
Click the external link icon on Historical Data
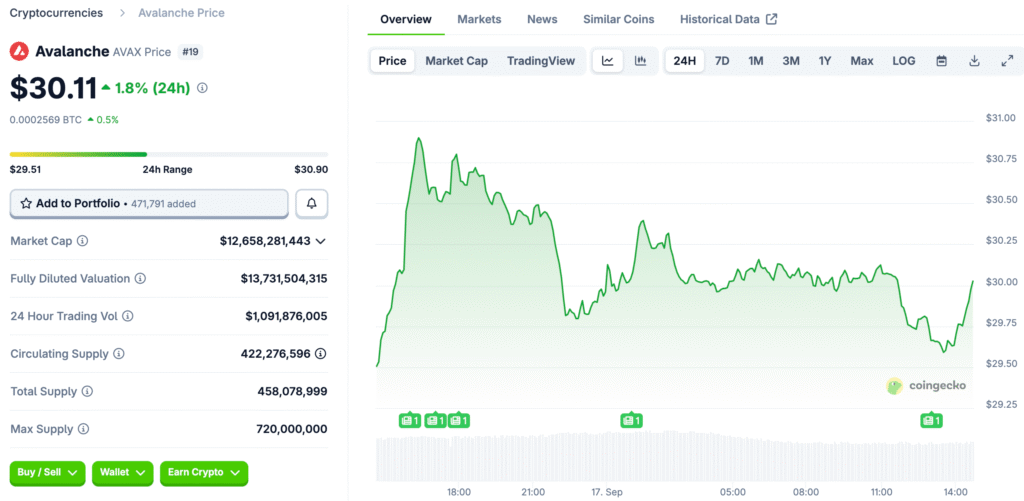point(771,19)
